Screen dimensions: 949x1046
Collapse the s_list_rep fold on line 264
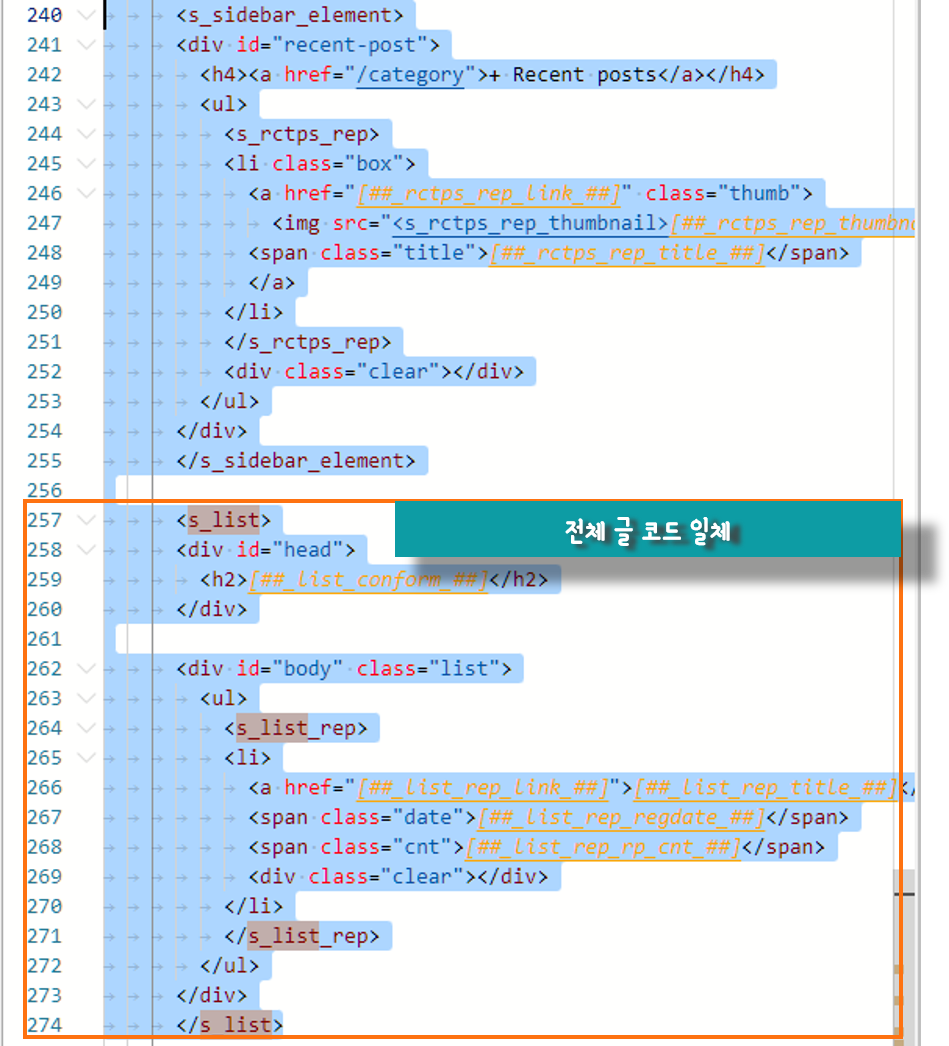click(x=86, y=728)
